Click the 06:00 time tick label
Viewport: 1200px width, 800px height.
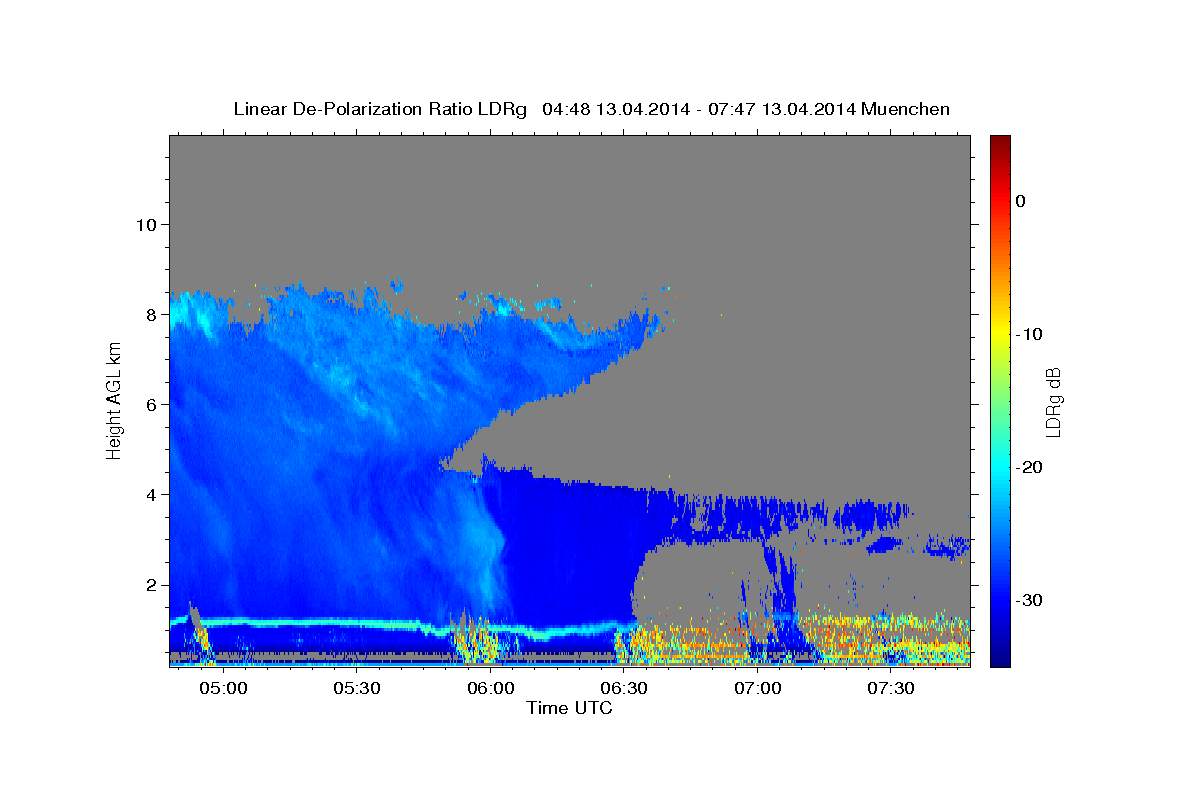491,689
